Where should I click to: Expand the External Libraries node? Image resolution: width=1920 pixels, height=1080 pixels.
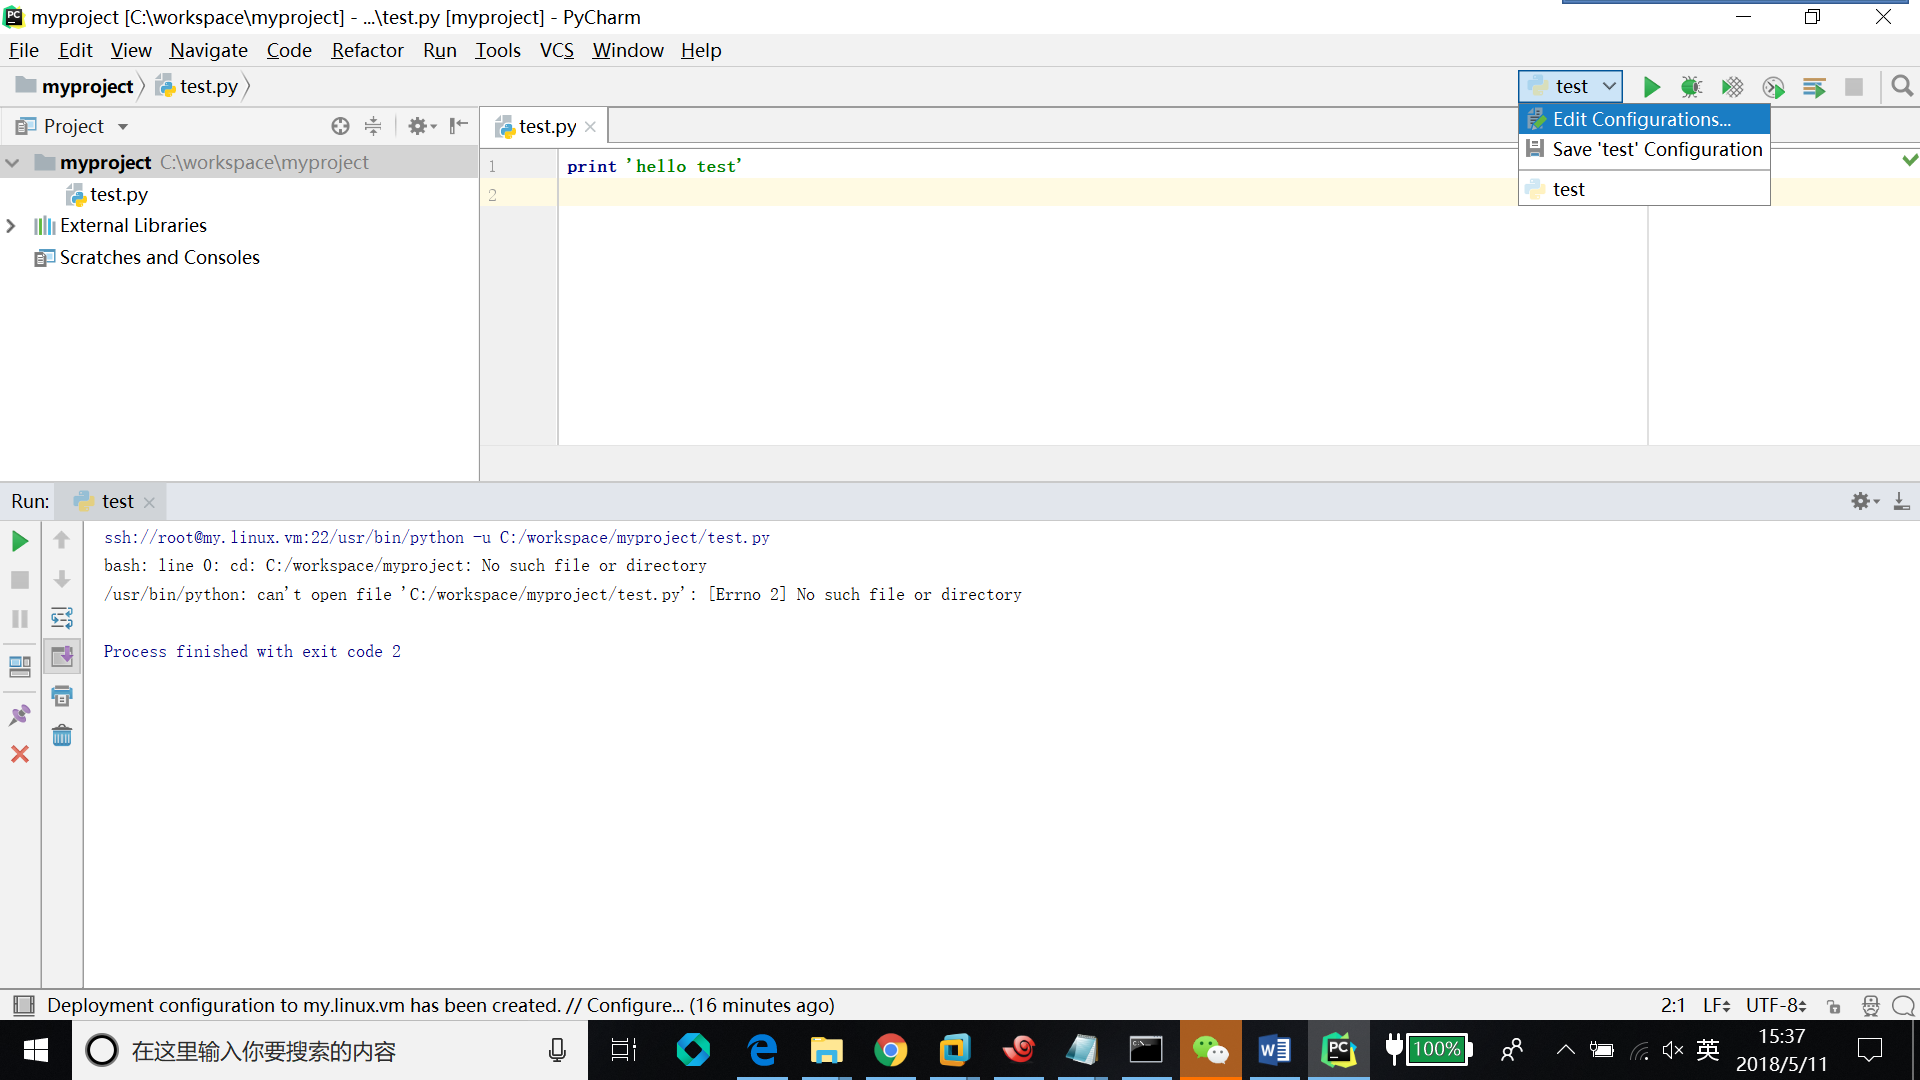(11, 226)
